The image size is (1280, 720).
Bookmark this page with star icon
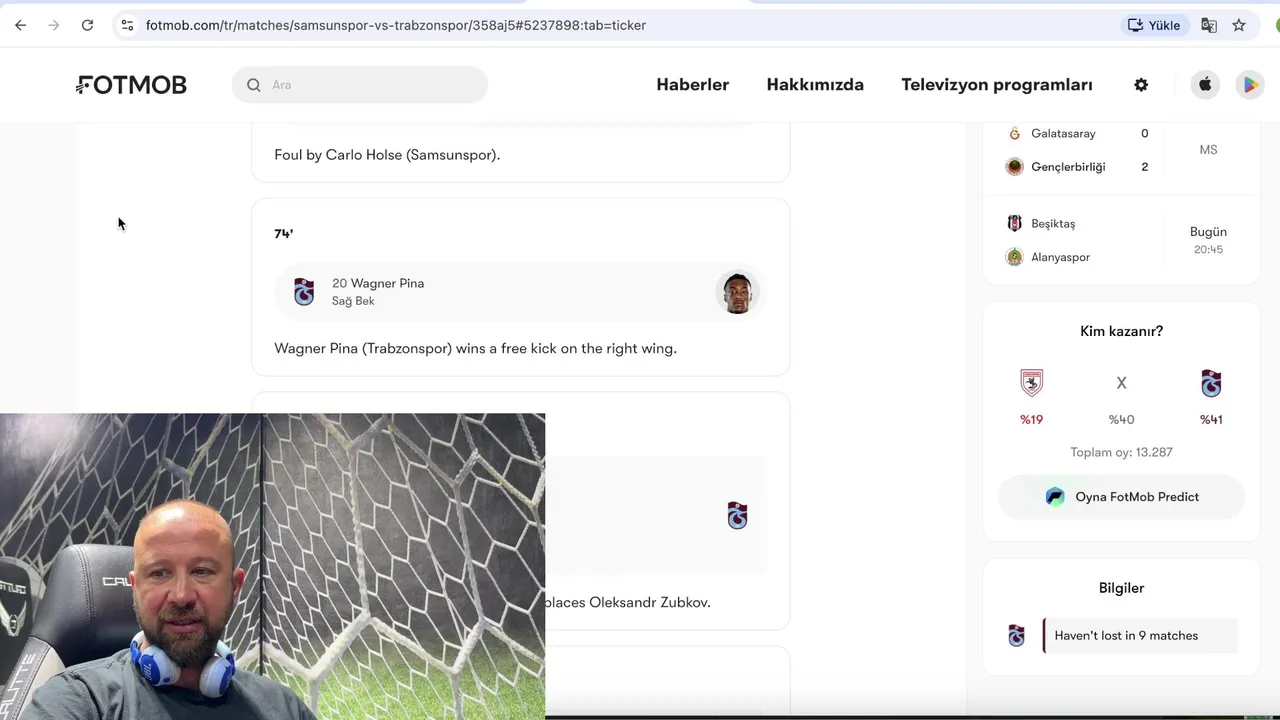pos(1239,25)
